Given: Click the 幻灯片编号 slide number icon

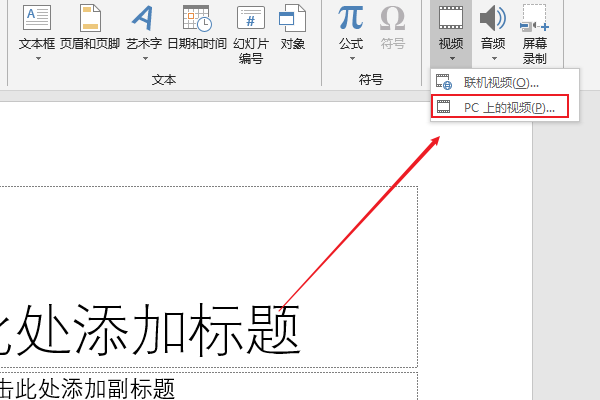Looking at the screenshot, I should point(250,17).
